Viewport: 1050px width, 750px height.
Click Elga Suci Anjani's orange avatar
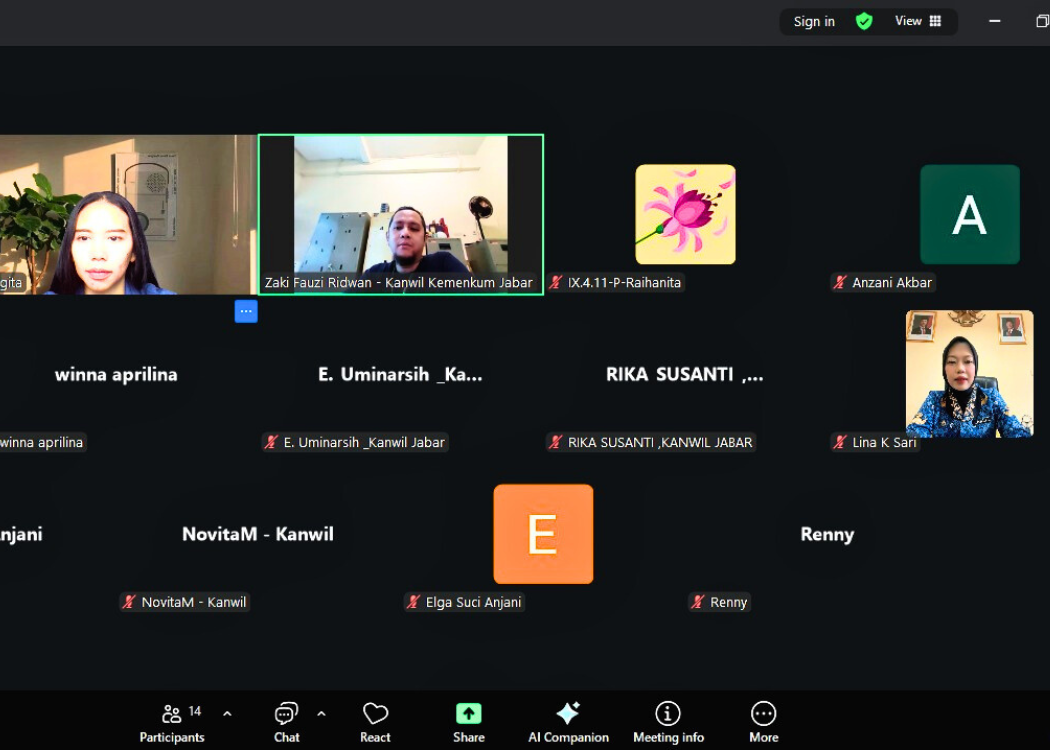click(x=543, y=534)
